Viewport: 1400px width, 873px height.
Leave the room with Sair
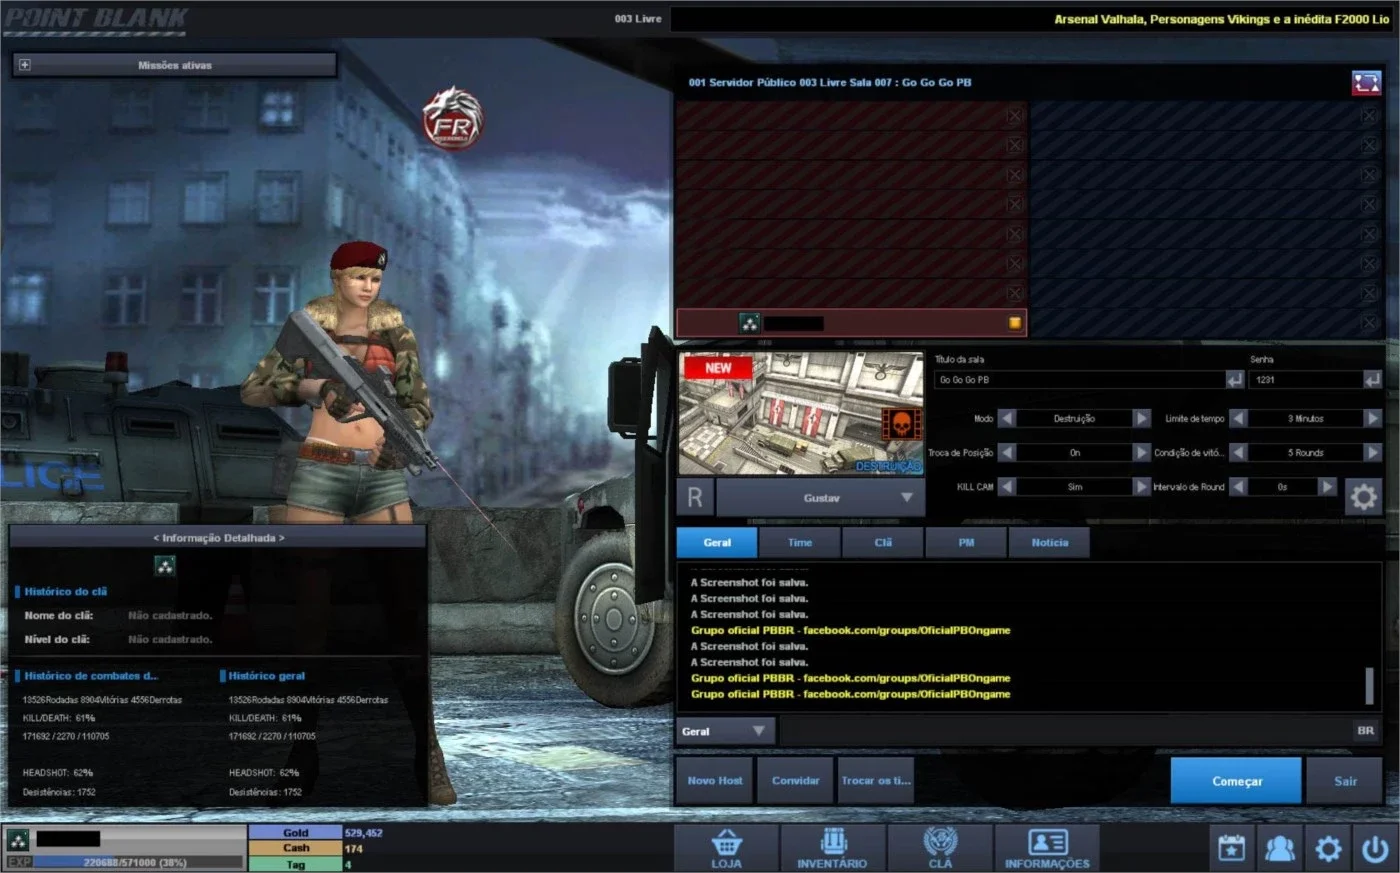1345,781
